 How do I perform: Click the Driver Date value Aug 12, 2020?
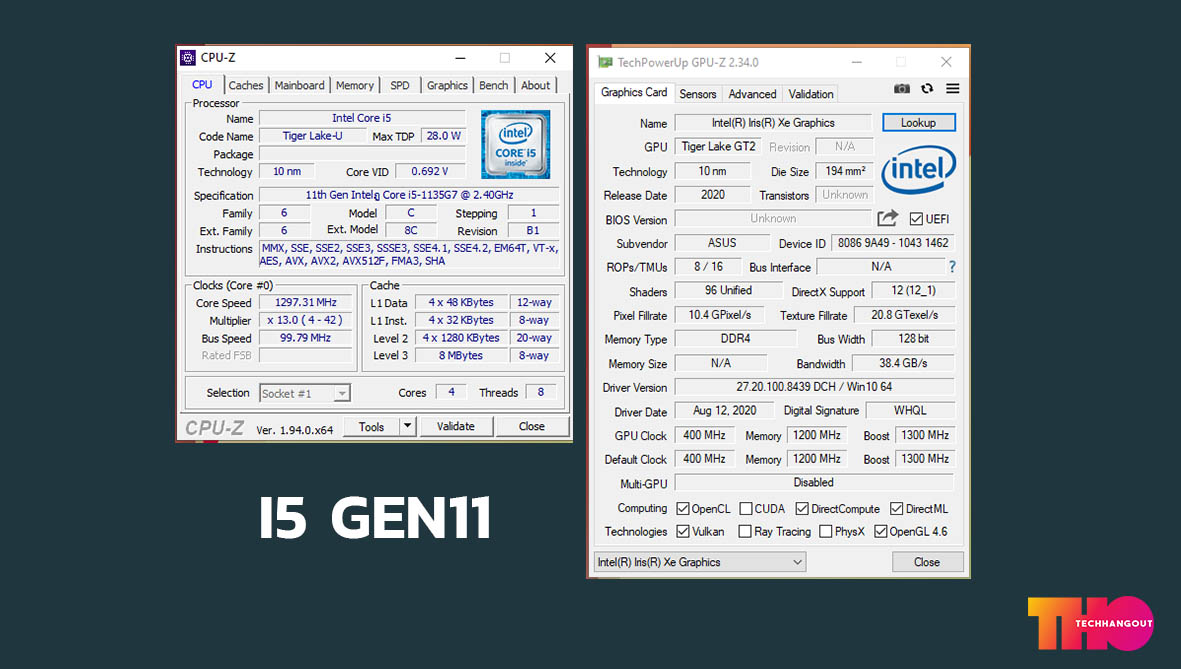coord(725,411)
